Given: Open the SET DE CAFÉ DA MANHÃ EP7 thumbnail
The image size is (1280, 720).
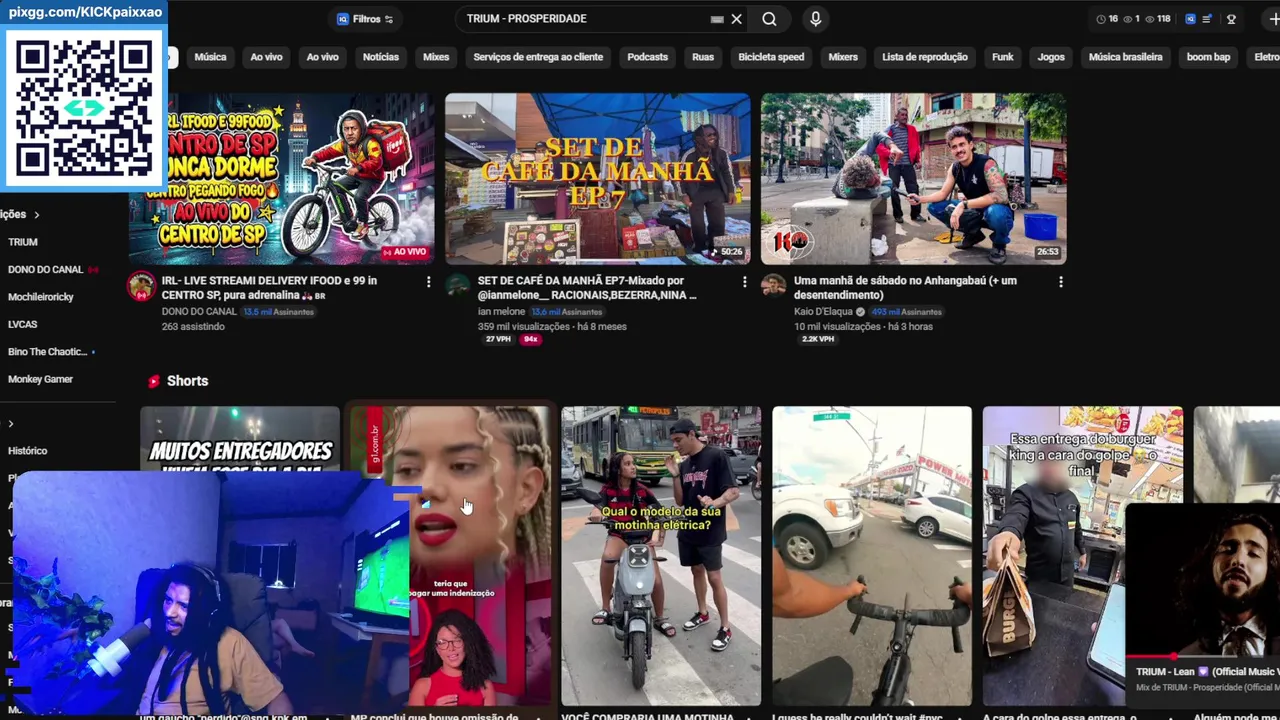Looking at the screenshot, I should coord(598,179).
